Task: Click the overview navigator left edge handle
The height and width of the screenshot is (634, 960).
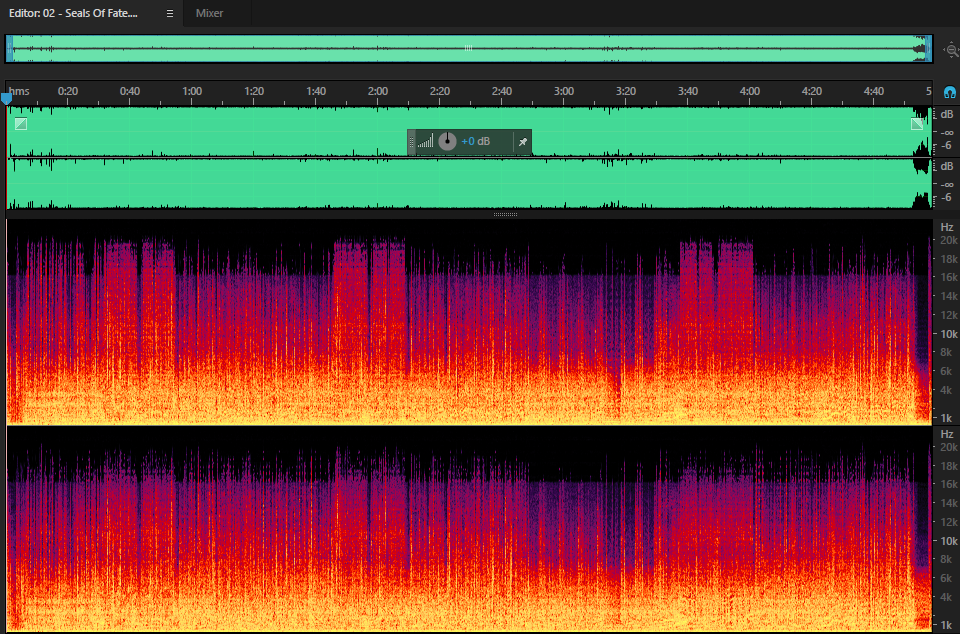Action: point(9,48)
